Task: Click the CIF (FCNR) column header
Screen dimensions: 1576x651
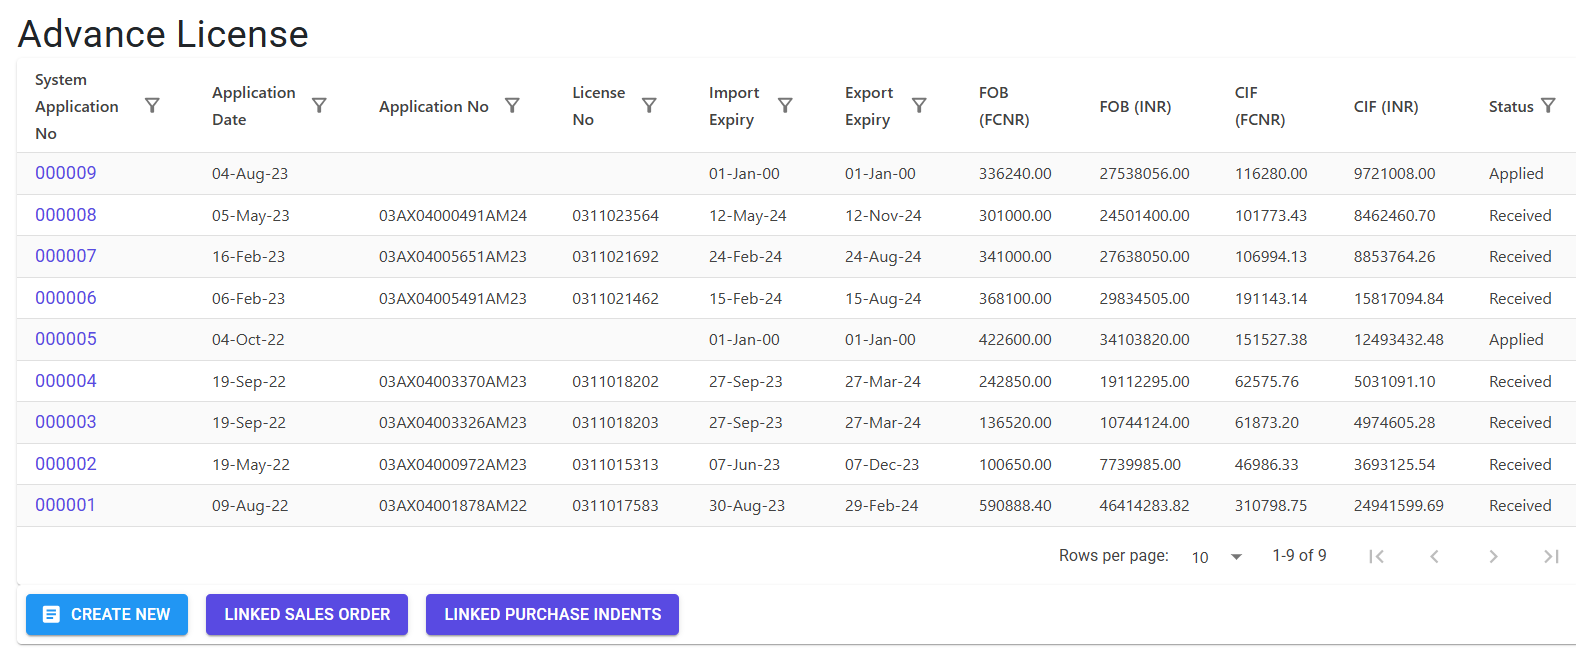Action: 1260,106
